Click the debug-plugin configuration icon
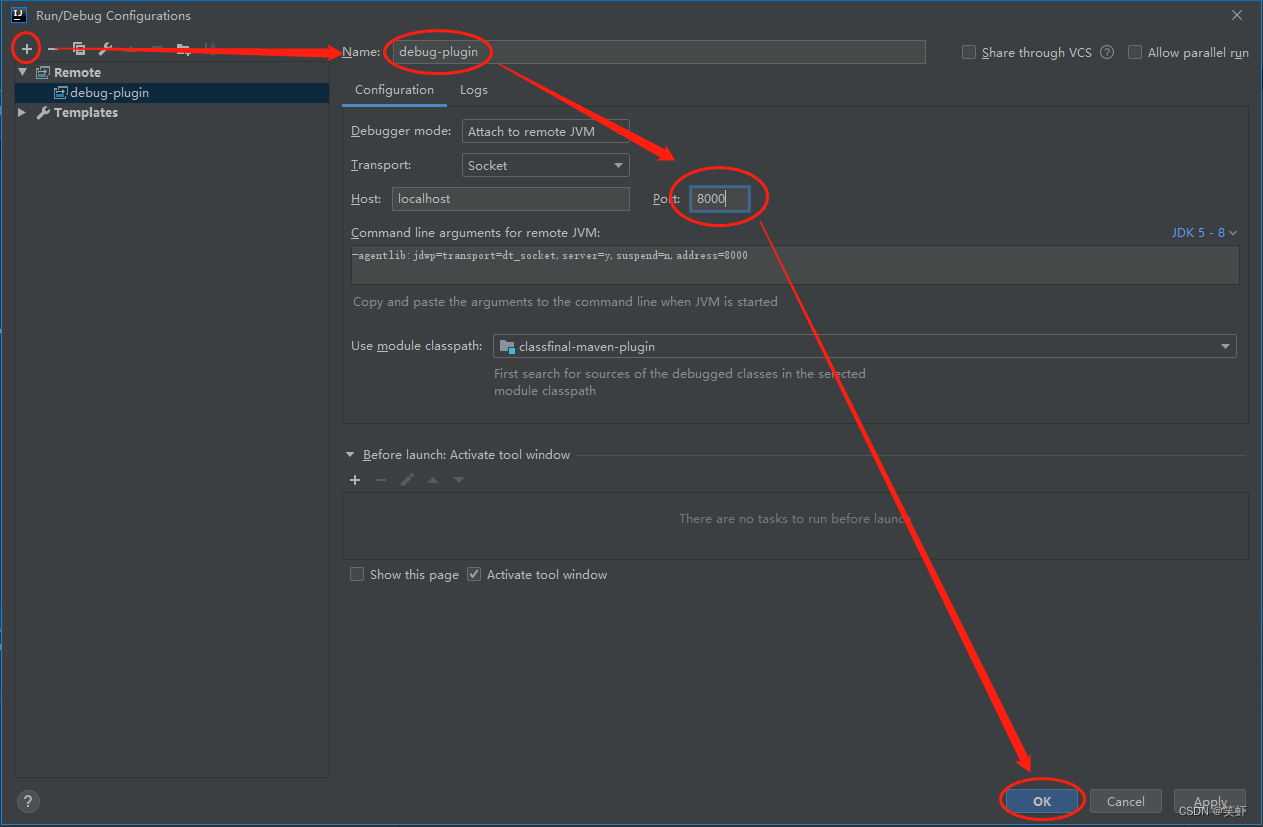 (60, 92)
